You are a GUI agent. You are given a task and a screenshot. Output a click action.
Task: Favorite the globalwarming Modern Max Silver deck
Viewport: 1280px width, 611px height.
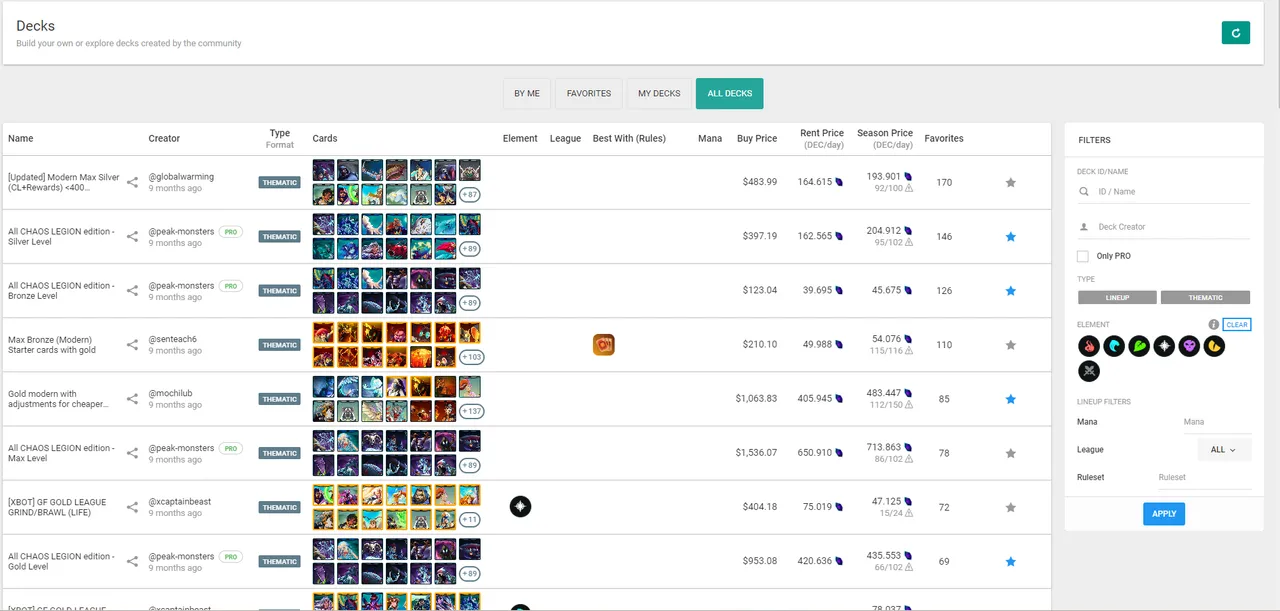[1010, 183]
